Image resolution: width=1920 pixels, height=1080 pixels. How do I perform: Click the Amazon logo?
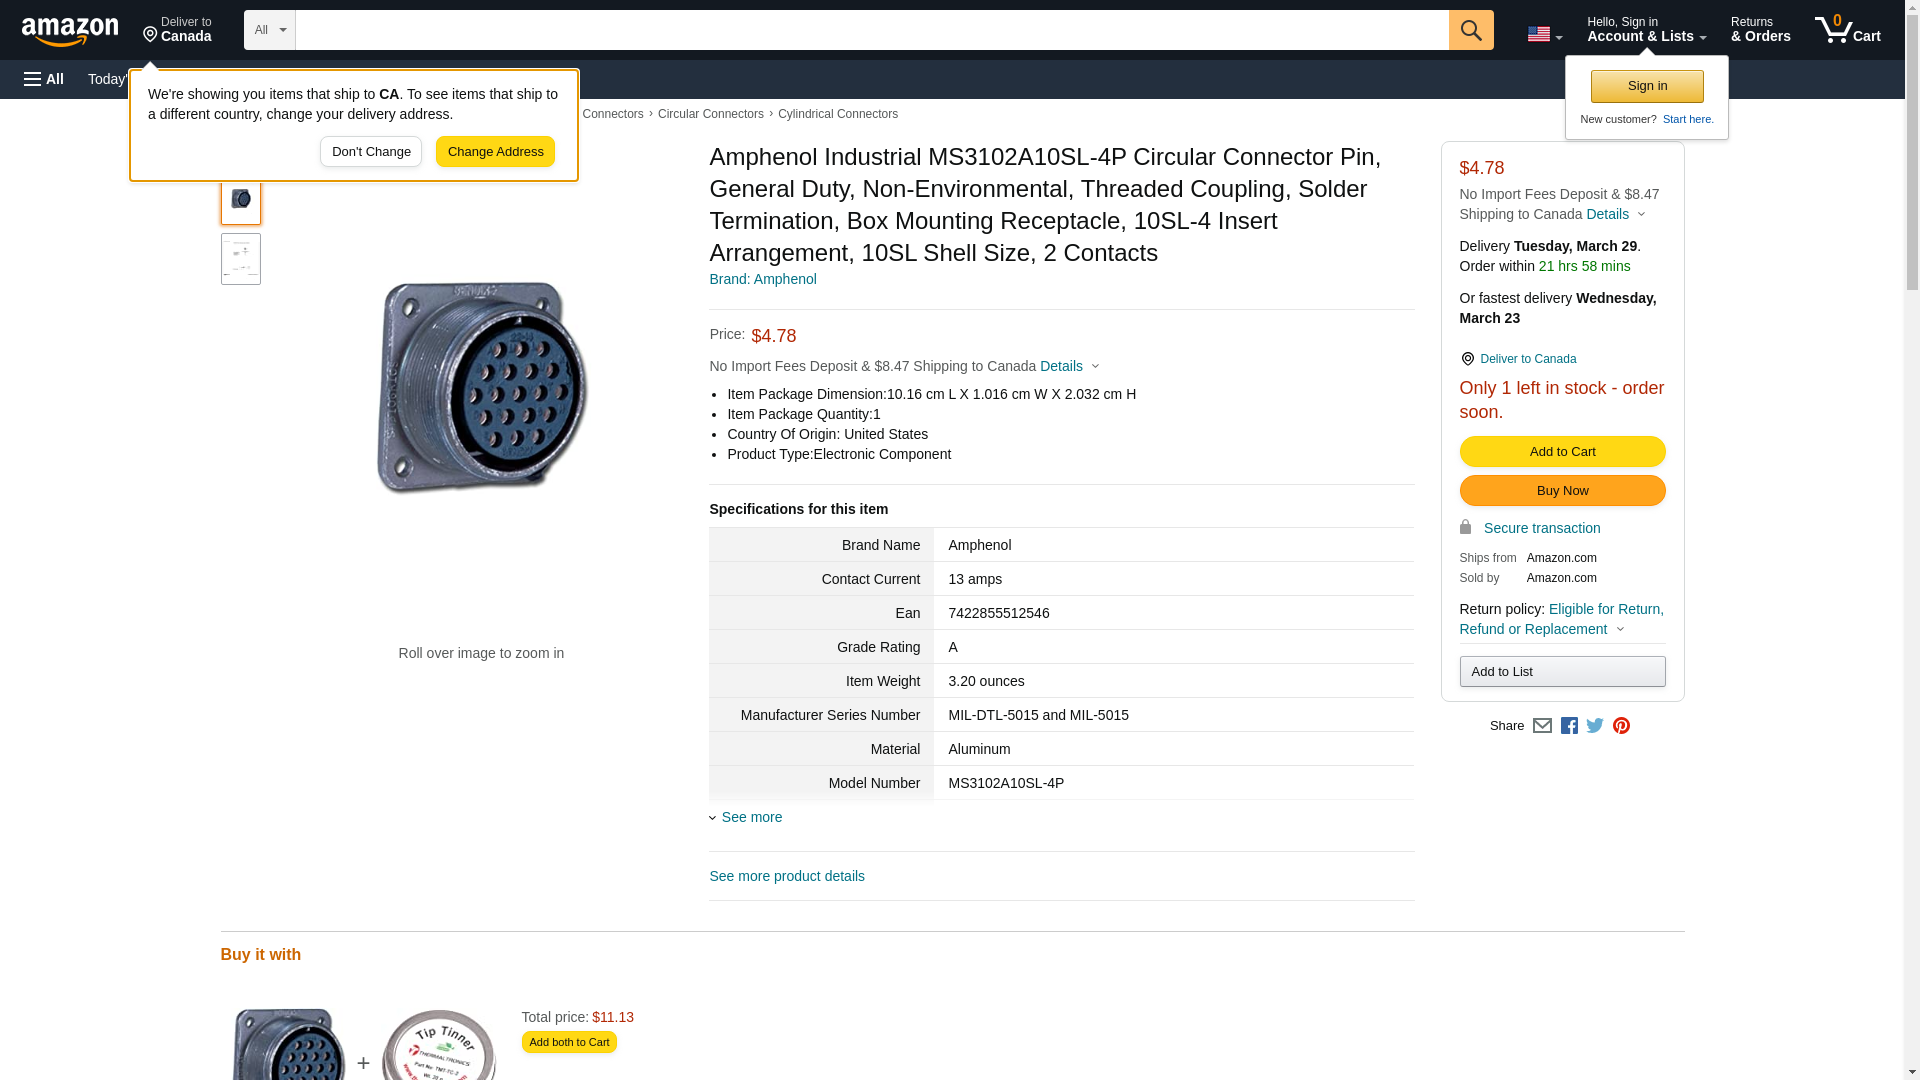click(70, 31)
